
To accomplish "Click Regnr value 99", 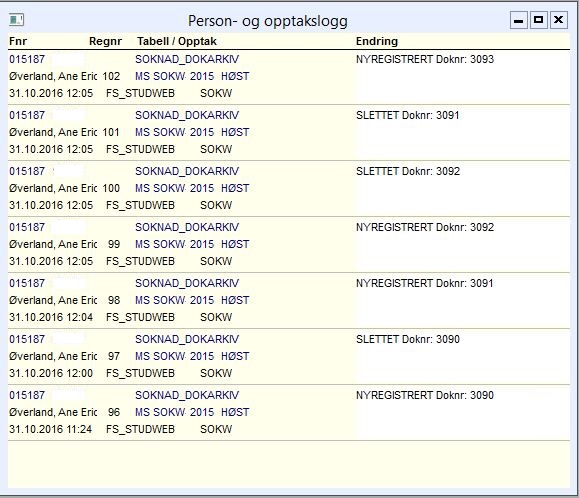I will (x=114, y=244).
